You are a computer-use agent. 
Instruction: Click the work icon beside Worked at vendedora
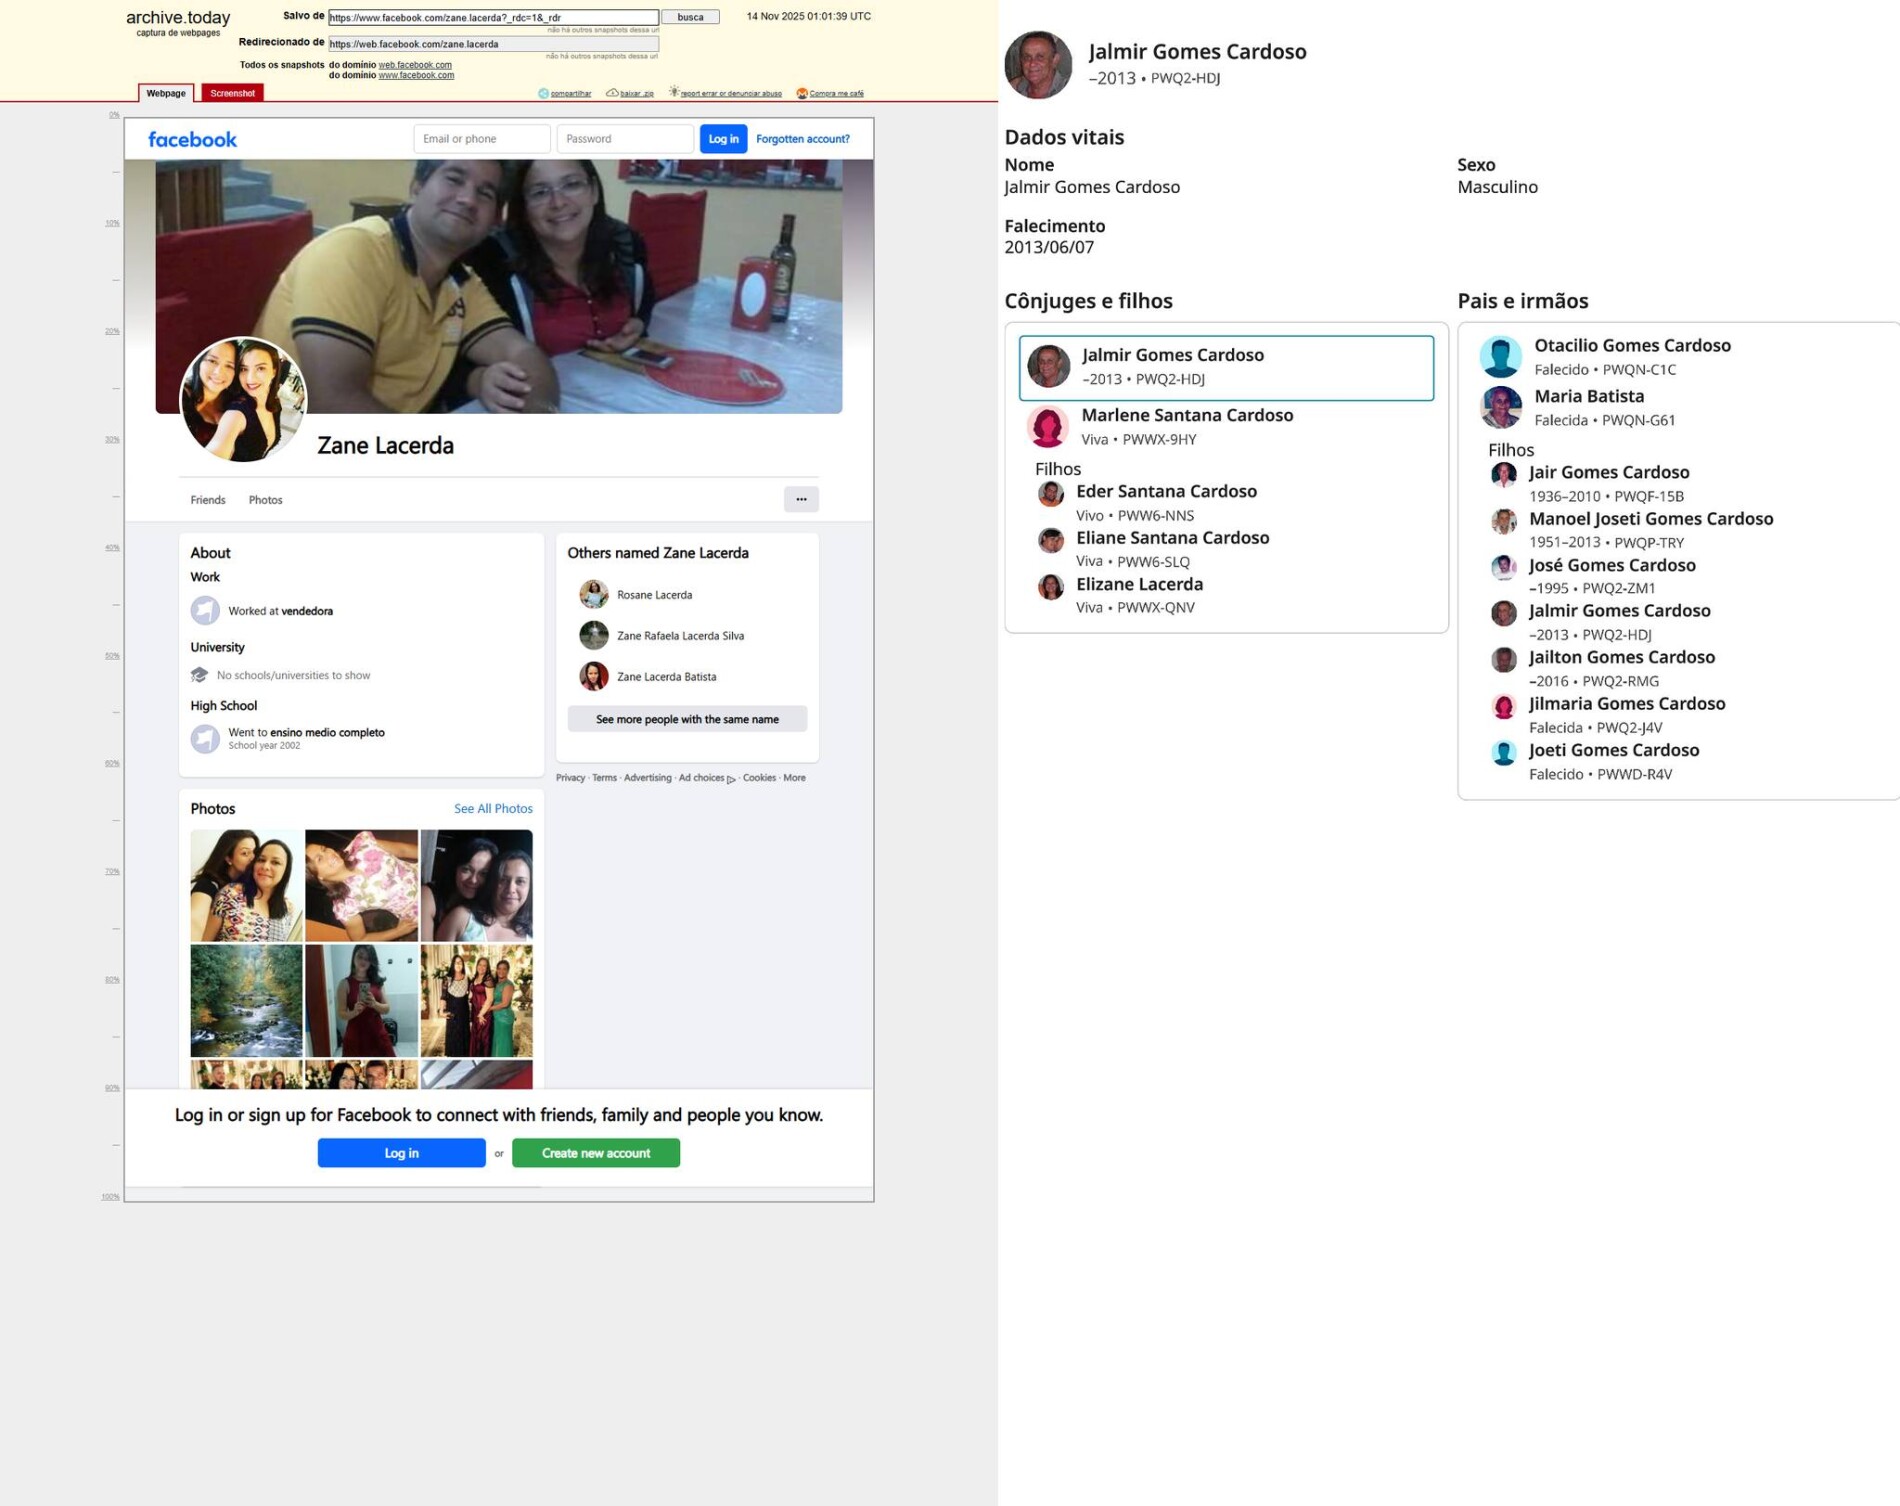click(x=205, y=610)
